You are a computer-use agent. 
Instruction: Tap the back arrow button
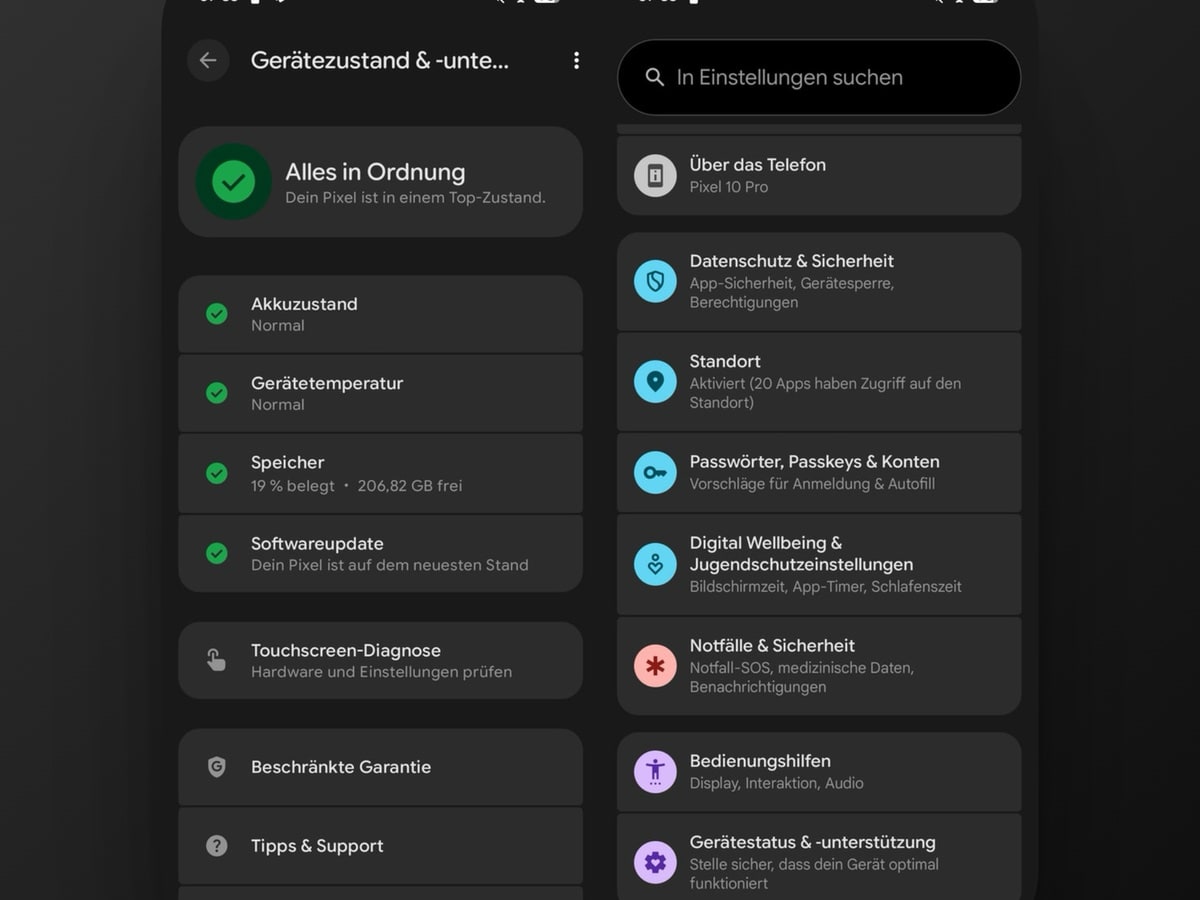point(208,61)
